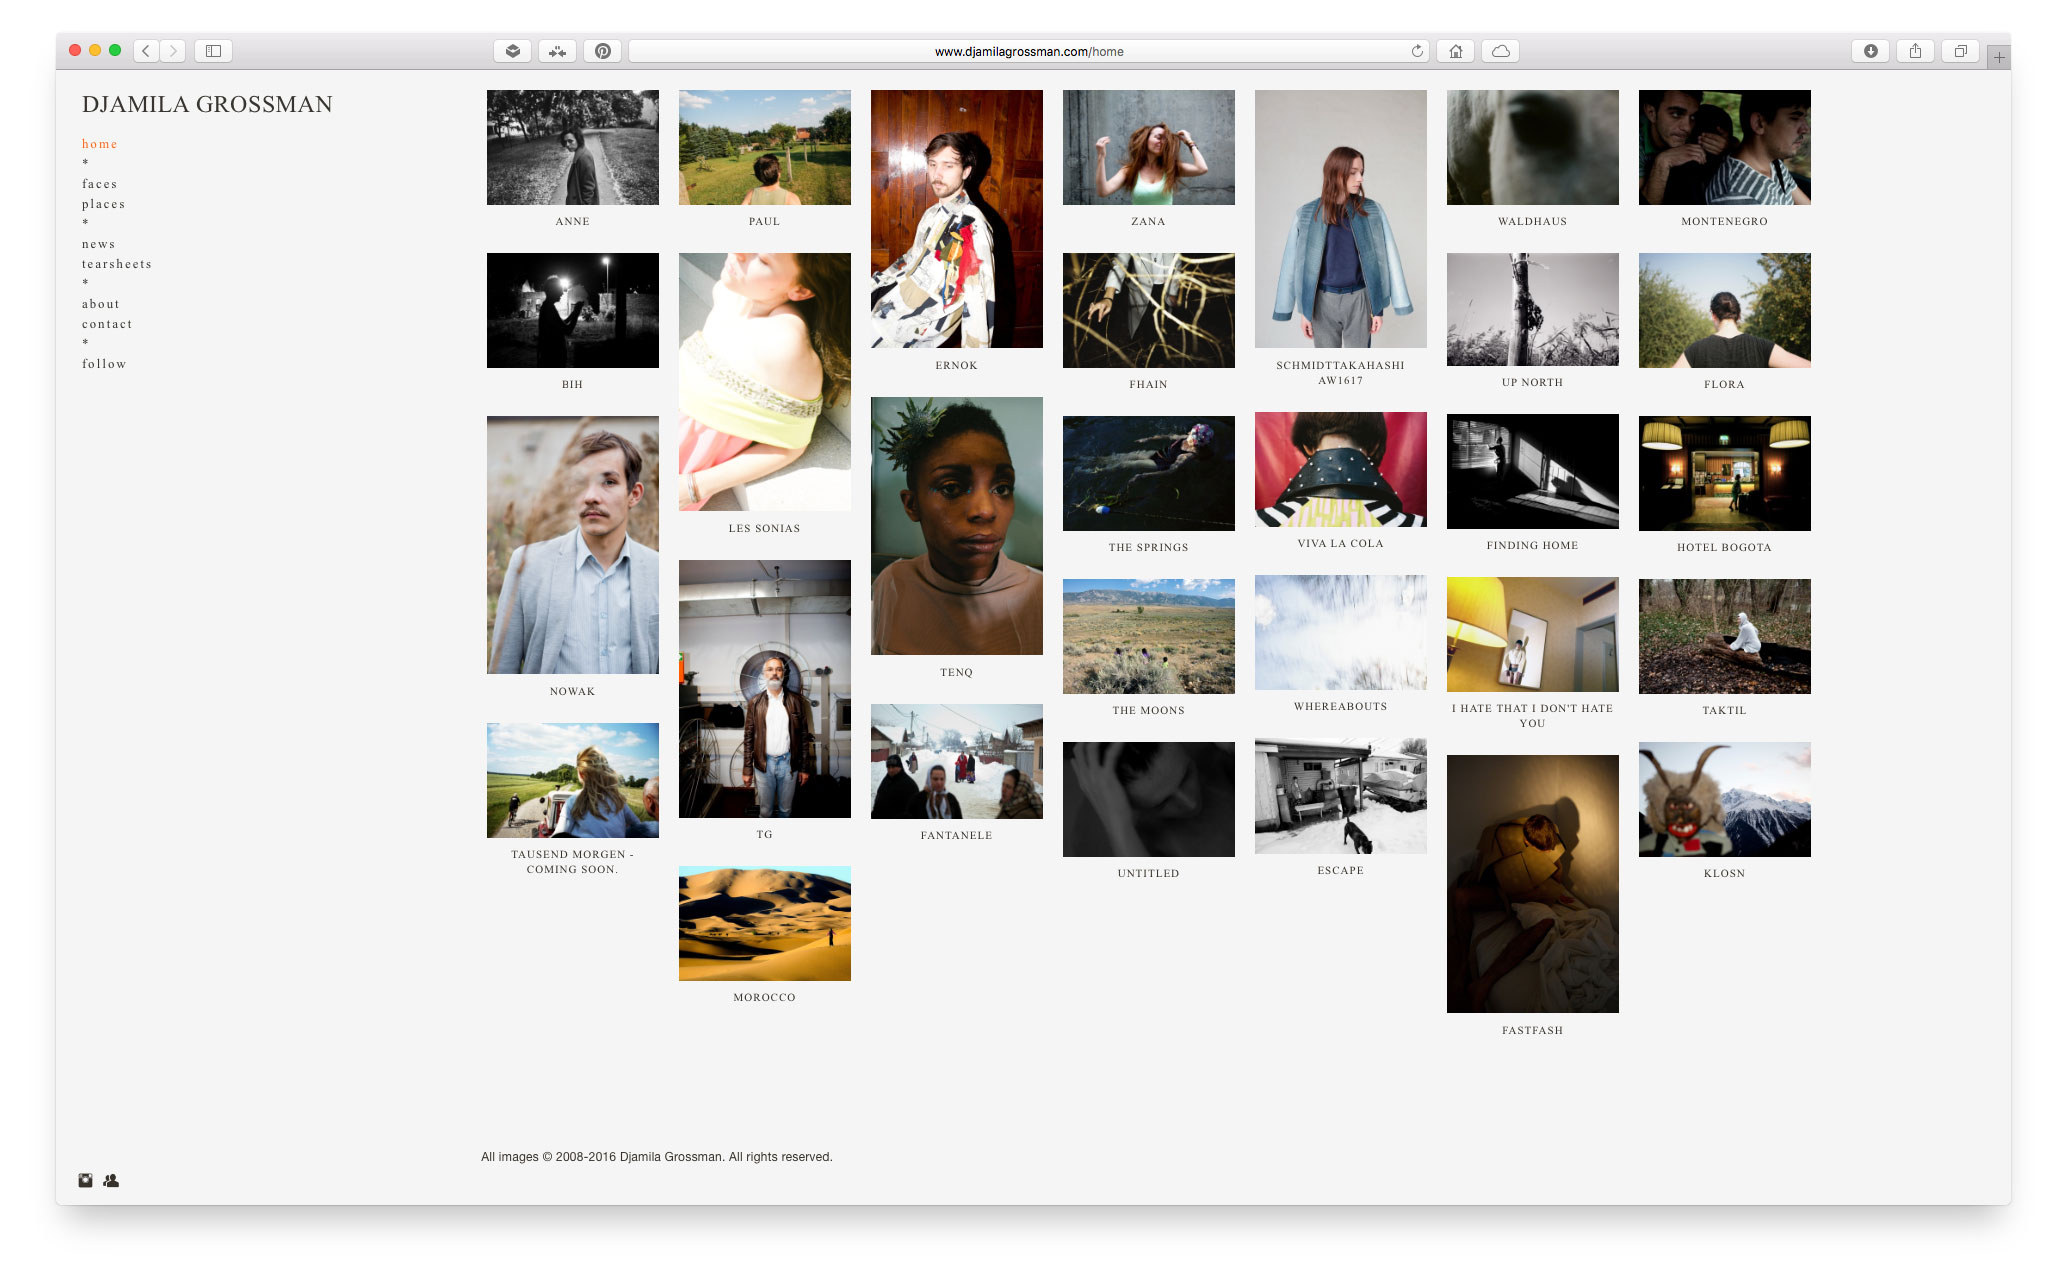Click the KLOSN caption text
The width and height of the screenshot is (2067, 1285).
1725,873
